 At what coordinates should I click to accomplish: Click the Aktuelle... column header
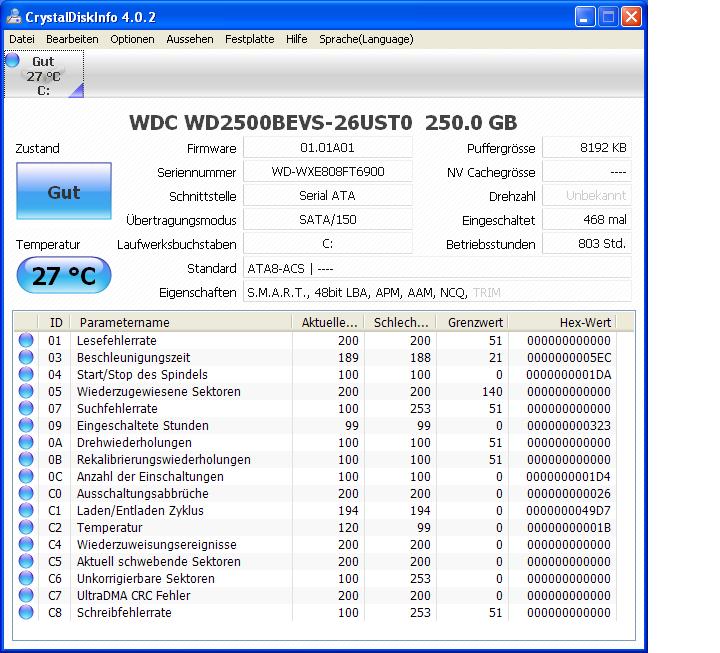click(328, 322)
